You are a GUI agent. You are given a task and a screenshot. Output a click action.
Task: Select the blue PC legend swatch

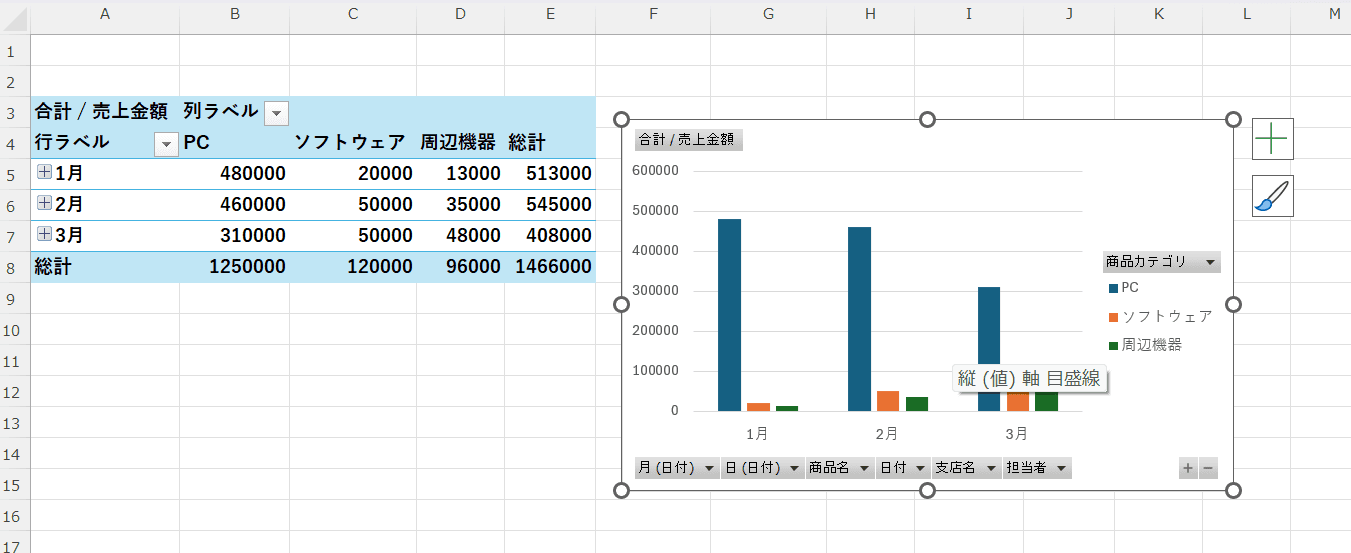tap(1113, 288)
